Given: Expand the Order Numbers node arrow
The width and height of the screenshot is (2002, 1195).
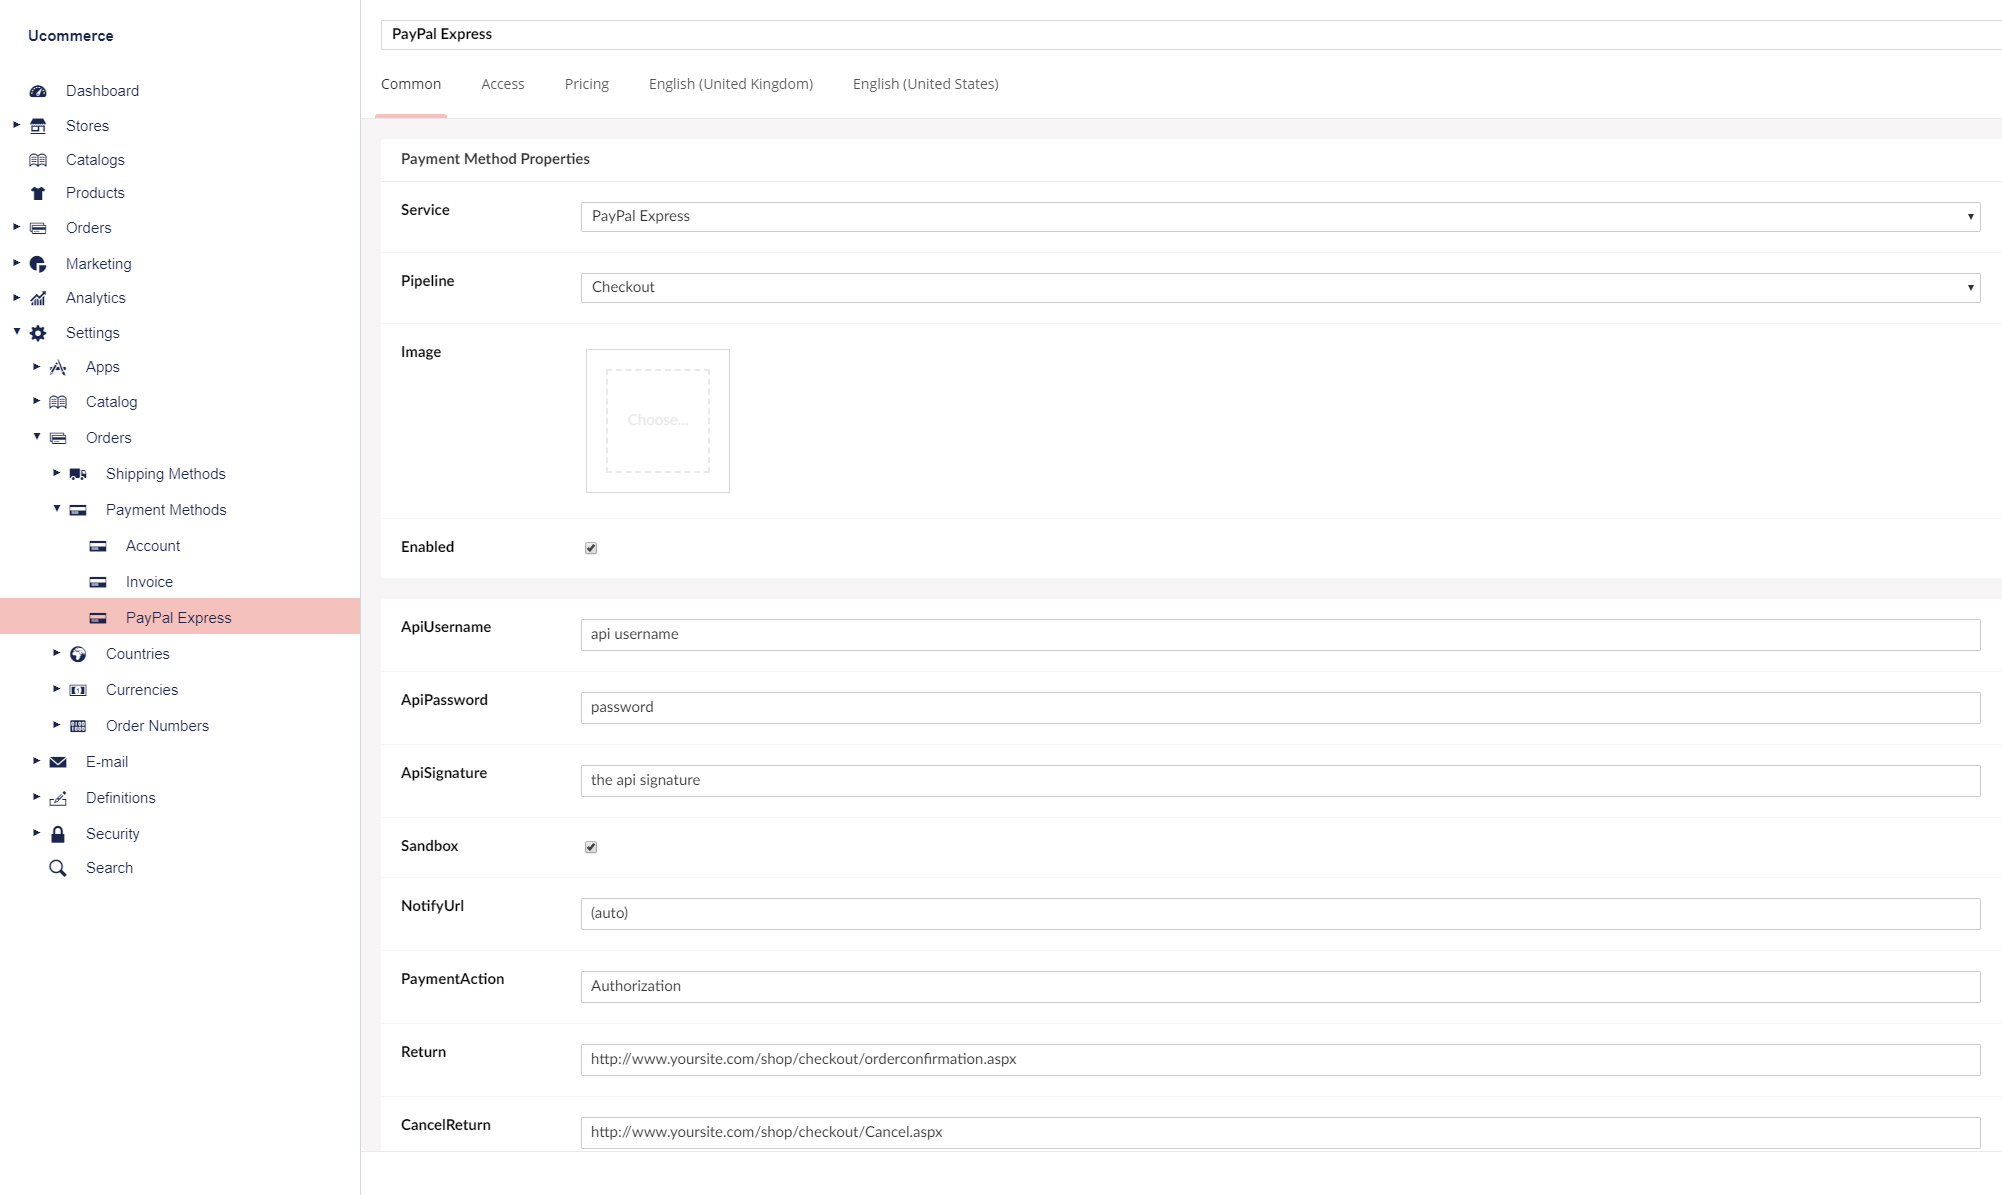Looking at the screenshot, I should coord(56,725).
